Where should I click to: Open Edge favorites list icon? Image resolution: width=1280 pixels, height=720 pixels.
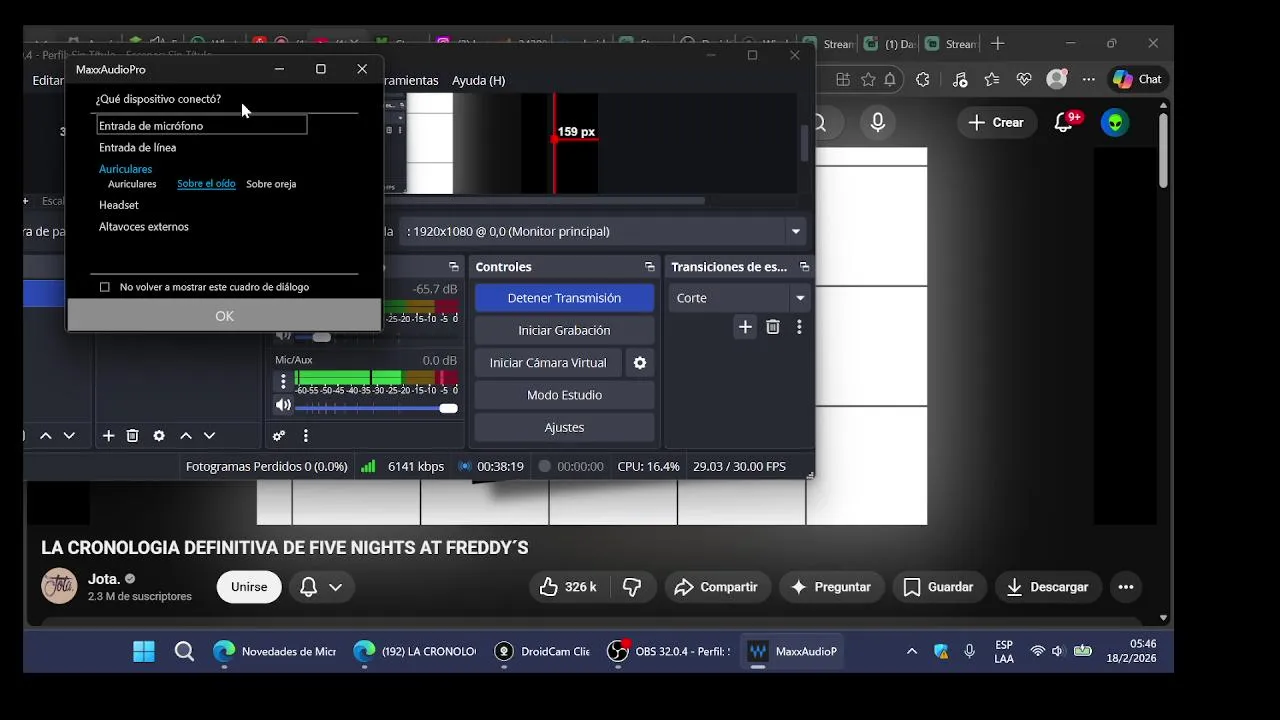coord(992,79)
